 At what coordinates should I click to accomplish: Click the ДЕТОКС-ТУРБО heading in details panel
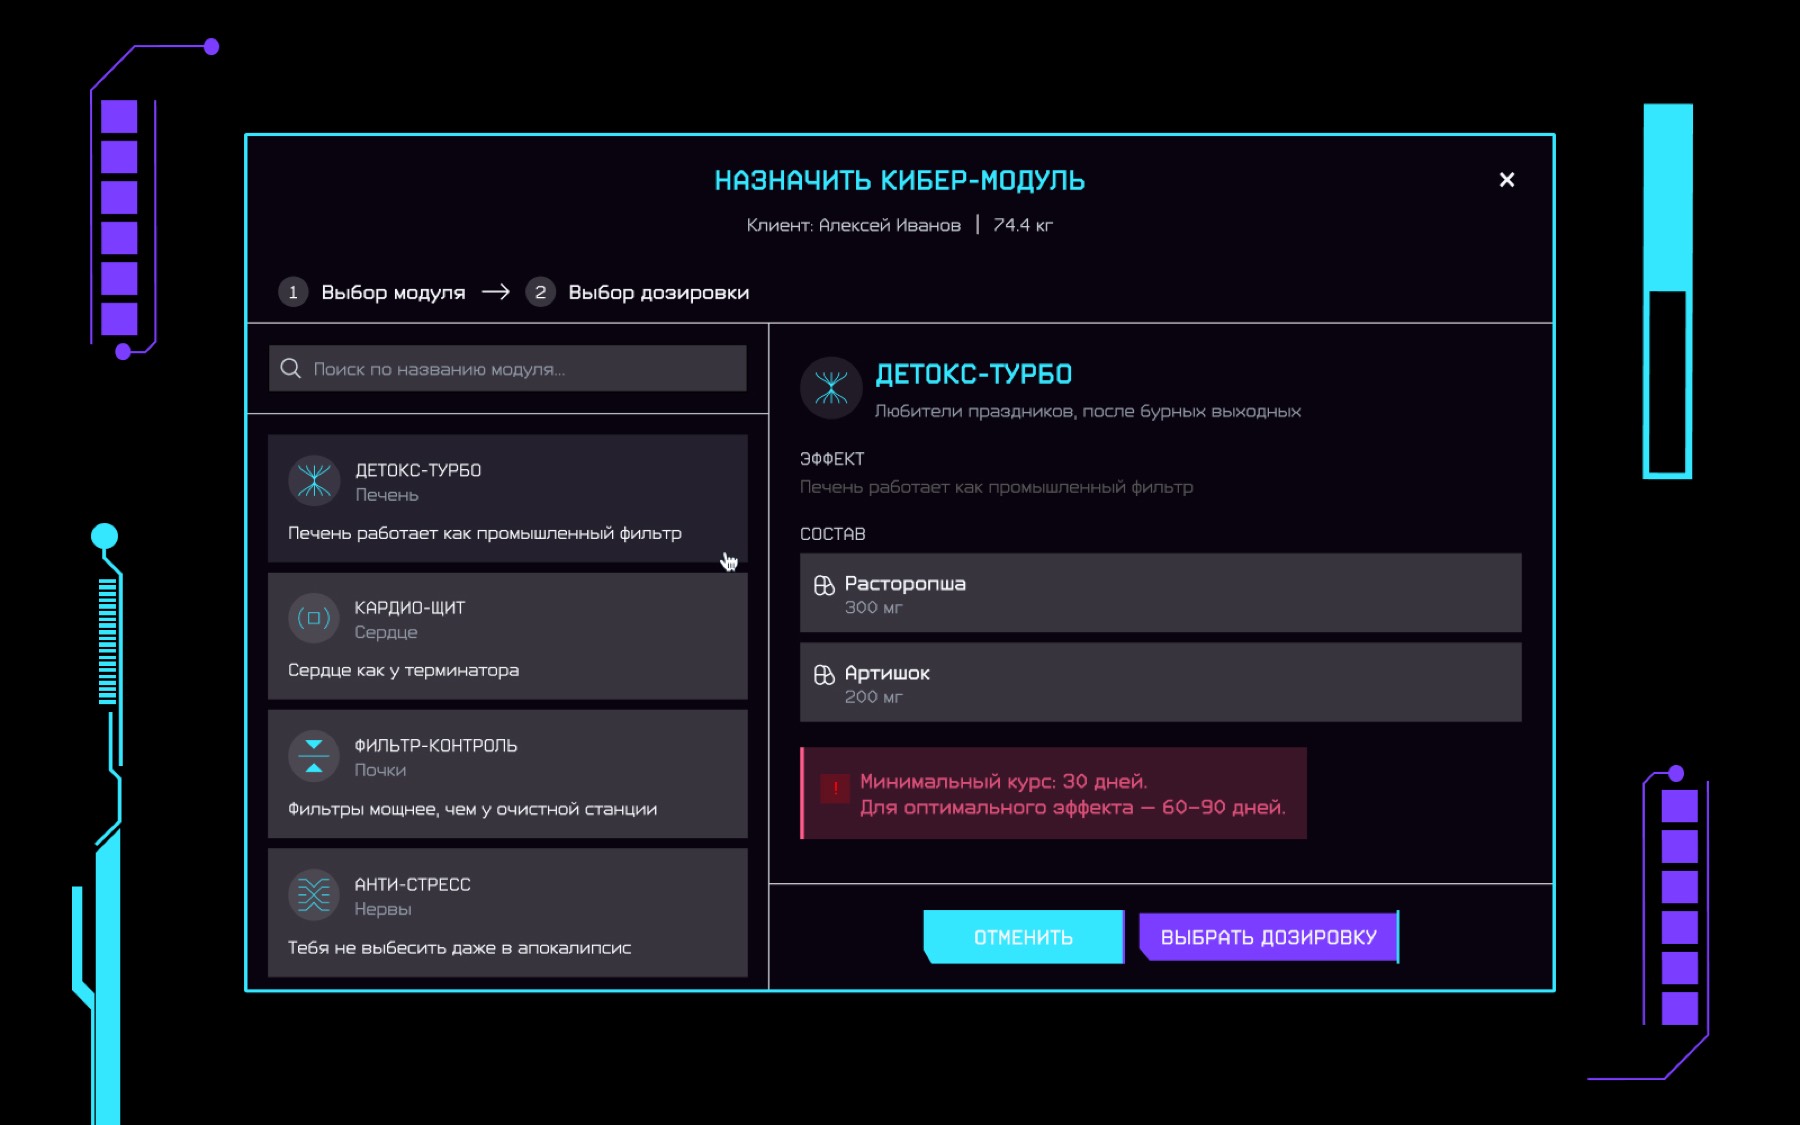click(974, 375)
